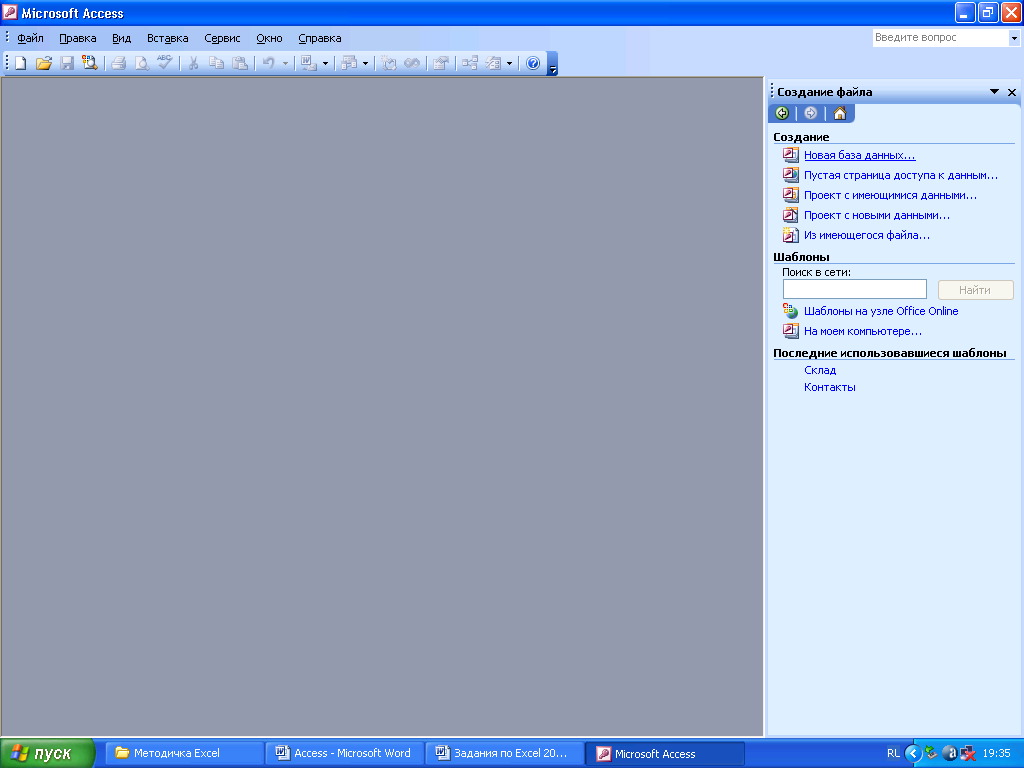Open the Вставка menu
Image resolution: width=1024 pixels, height=768 pixels.
coord(167,38)
